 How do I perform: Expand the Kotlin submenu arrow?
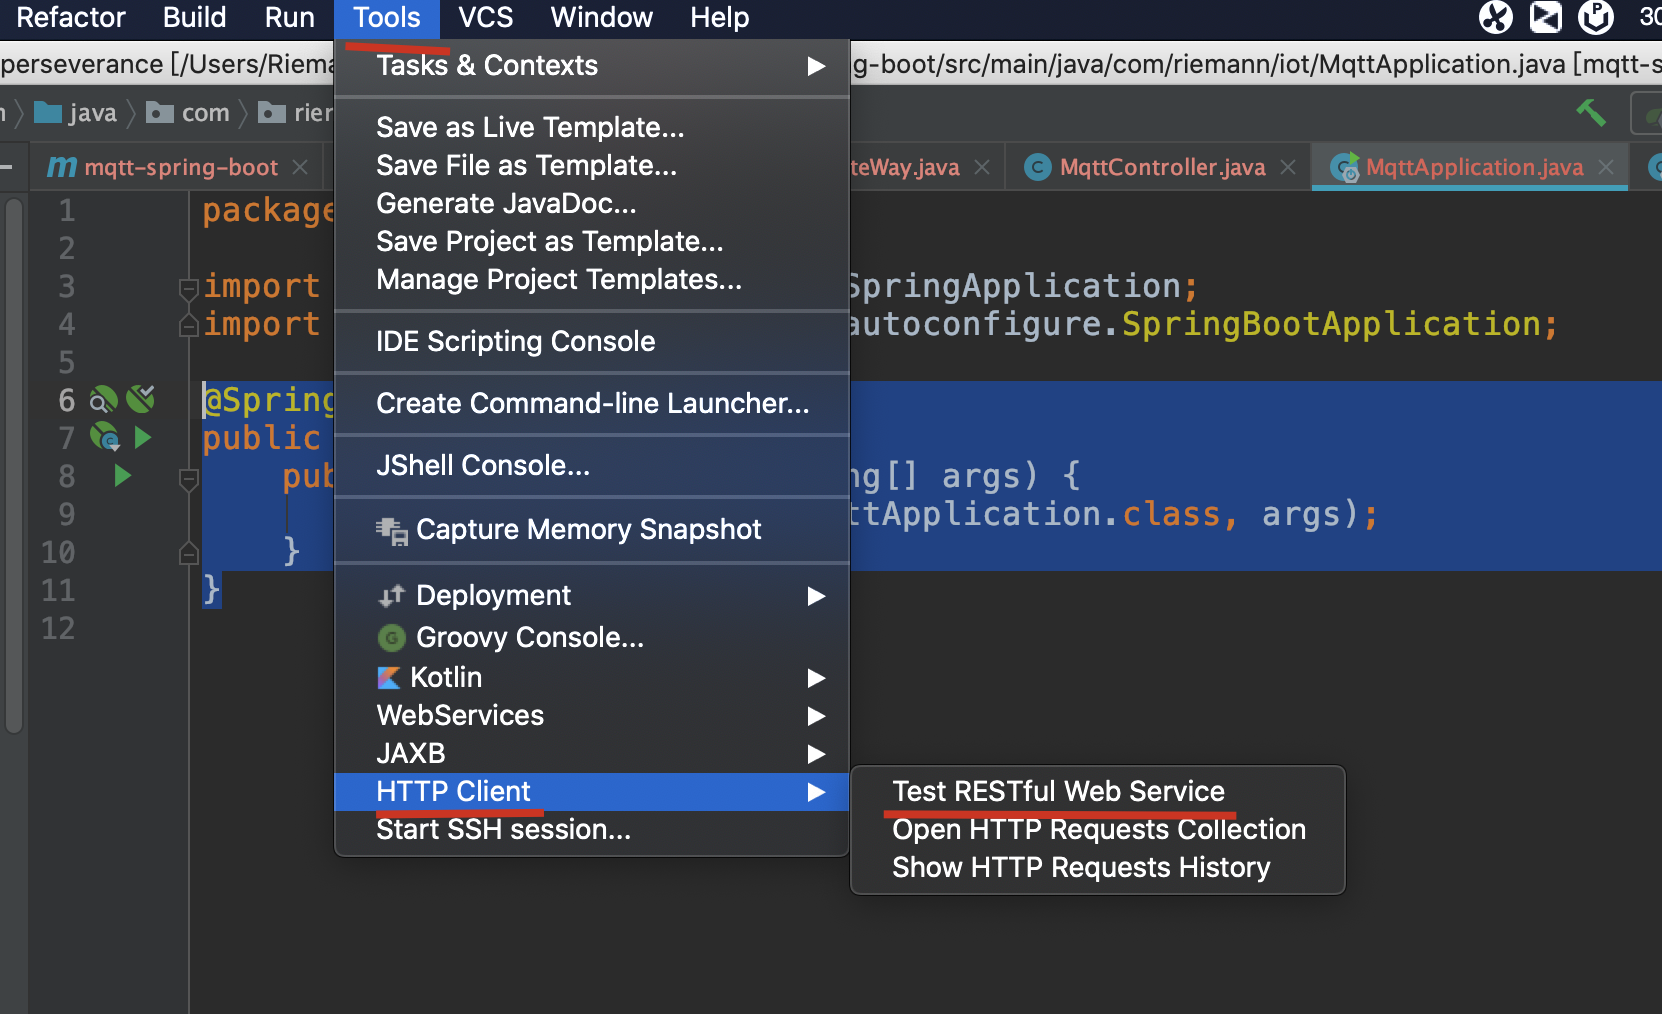click(x=816, y=678)
